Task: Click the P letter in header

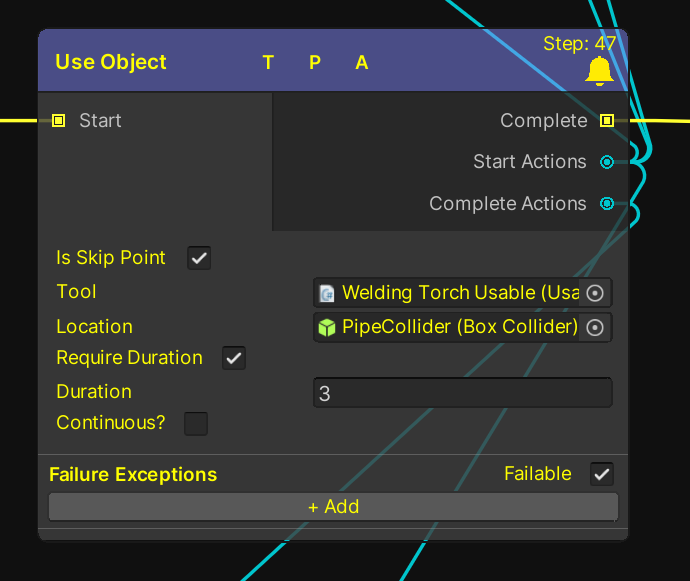Action: (315, 63)
